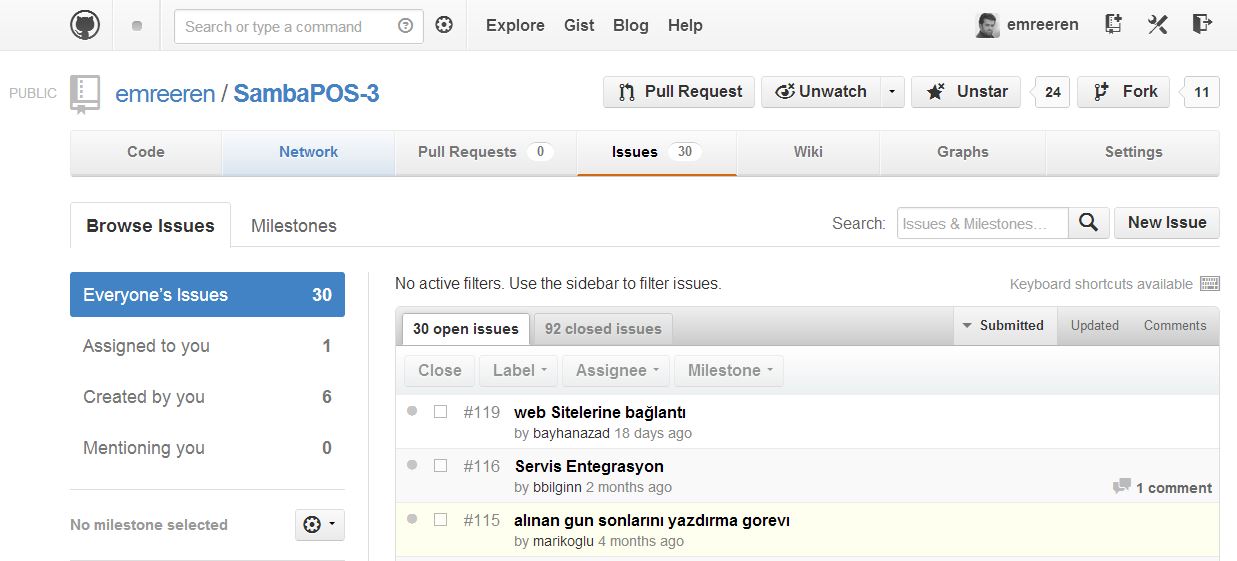Open account settings tools icon
Screen dimensions: 1237x561
(x=1157, y=25)
